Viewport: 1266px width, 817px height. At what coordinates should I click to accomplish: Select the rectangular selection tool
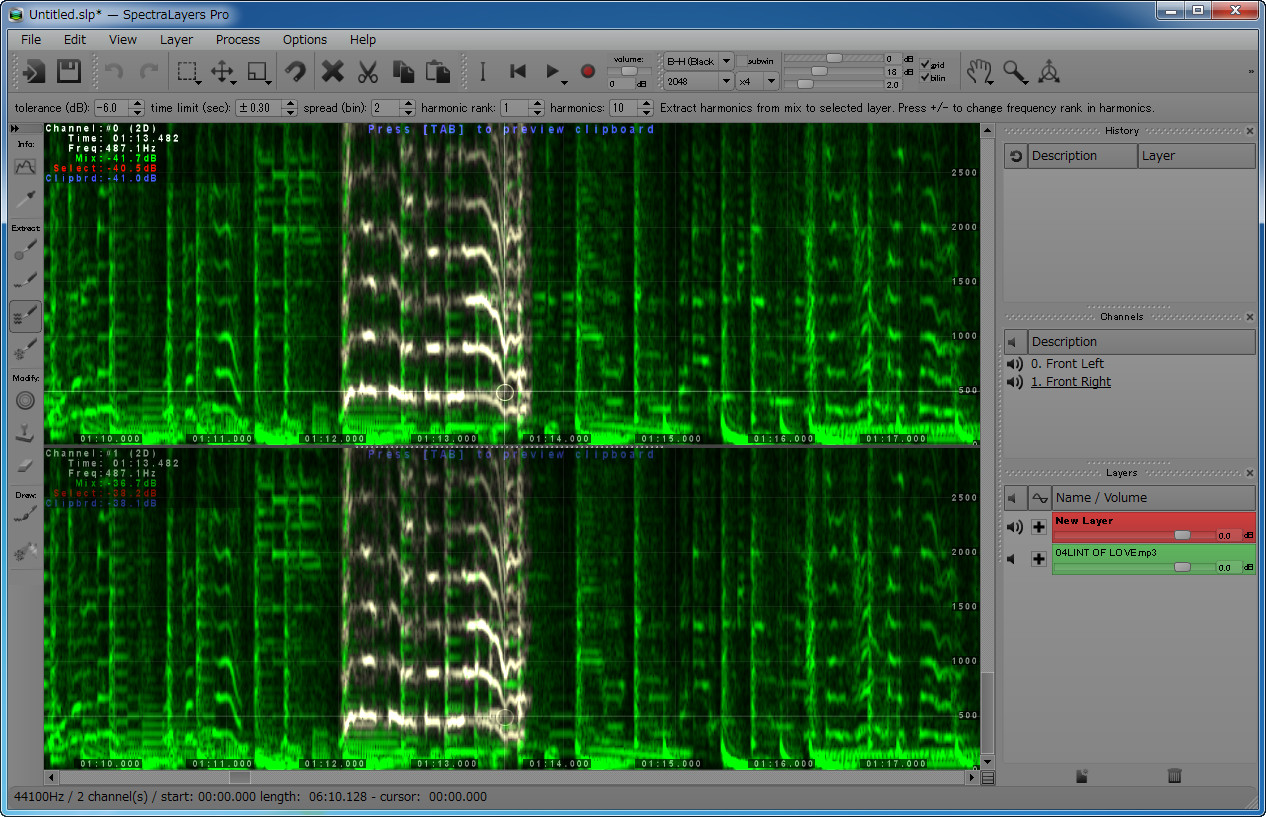coord(187,72)
